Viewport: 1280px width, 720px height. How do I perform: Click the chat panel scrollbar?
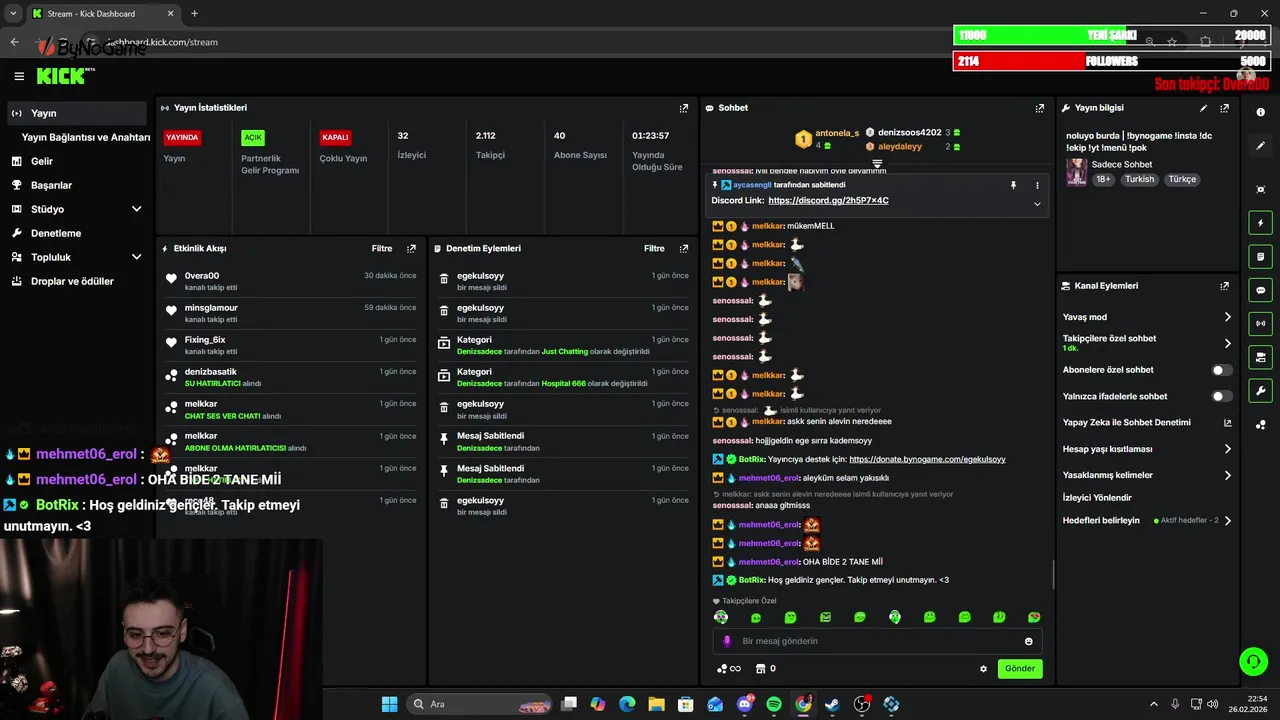pos(1052,575)
